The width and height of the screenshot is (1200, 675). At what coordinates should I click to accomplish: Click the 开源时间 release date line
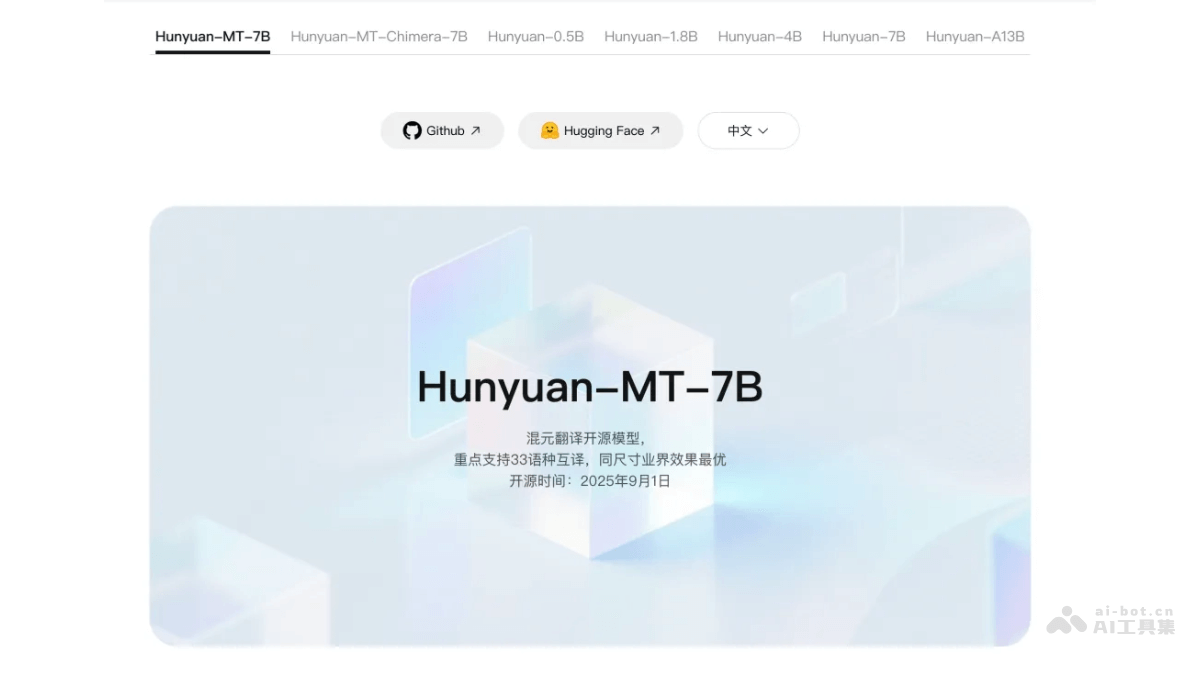(589, 481)
